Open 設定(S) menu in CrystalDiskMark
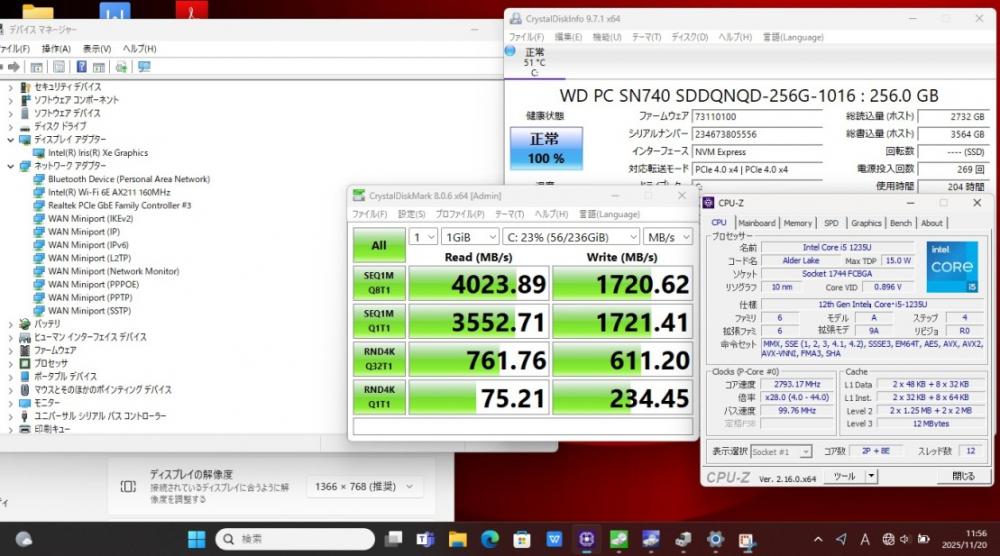Screen dimensions: 1000x556 click(x=411, y=214)
